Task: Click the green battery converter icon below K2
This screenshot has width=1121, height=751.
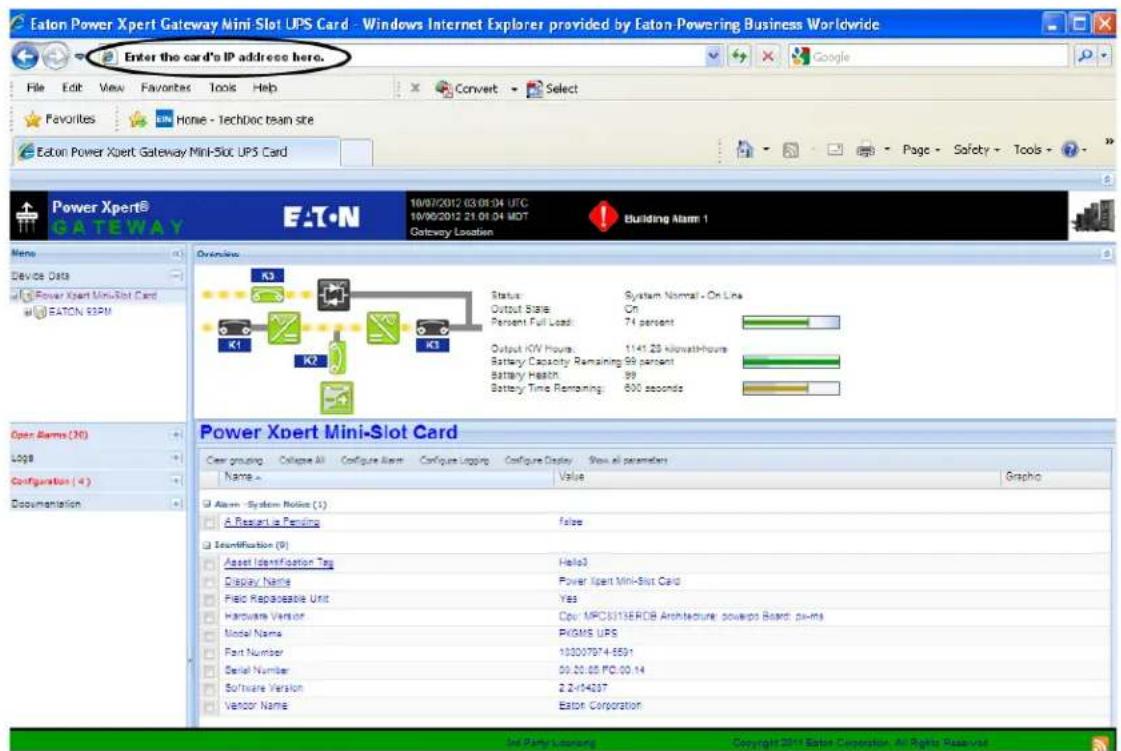Action: (336, 398)
